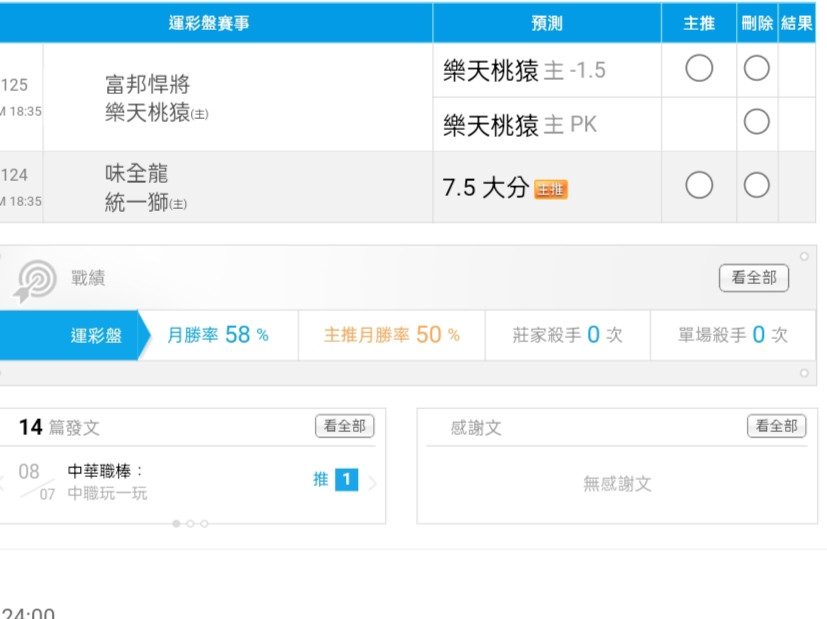Select second post carousel dot
This screenshot has height=619, width=827.
(190, 524)
